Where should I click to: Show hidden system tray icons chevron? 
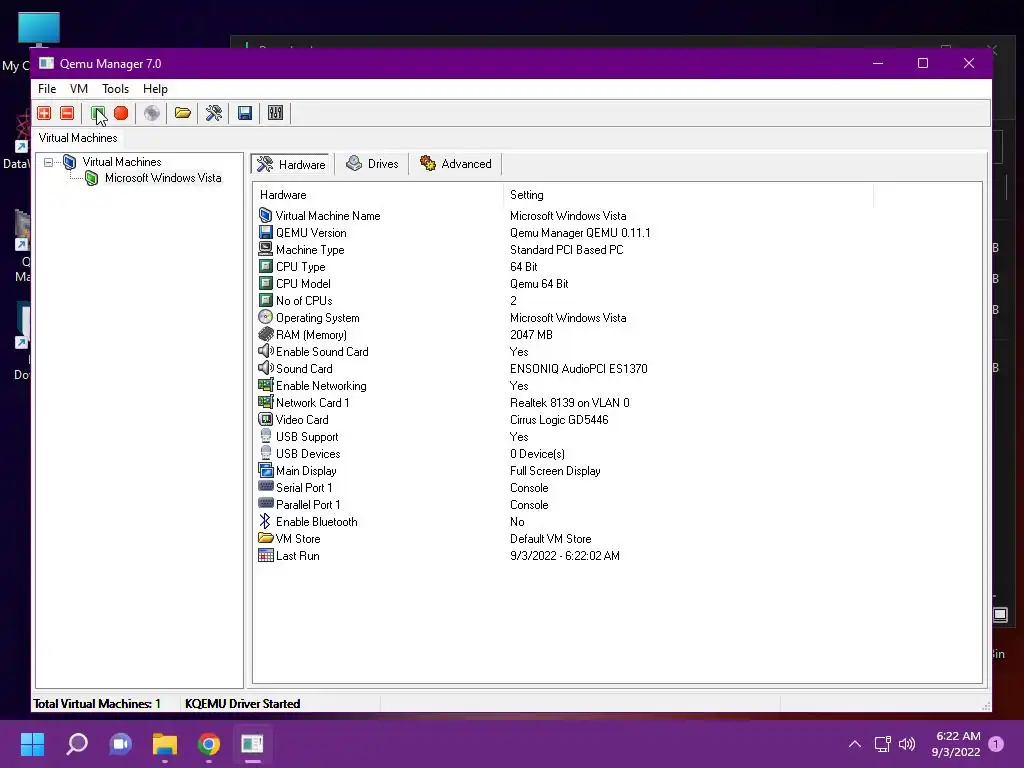pyautogui.click(x=854, y=744)
